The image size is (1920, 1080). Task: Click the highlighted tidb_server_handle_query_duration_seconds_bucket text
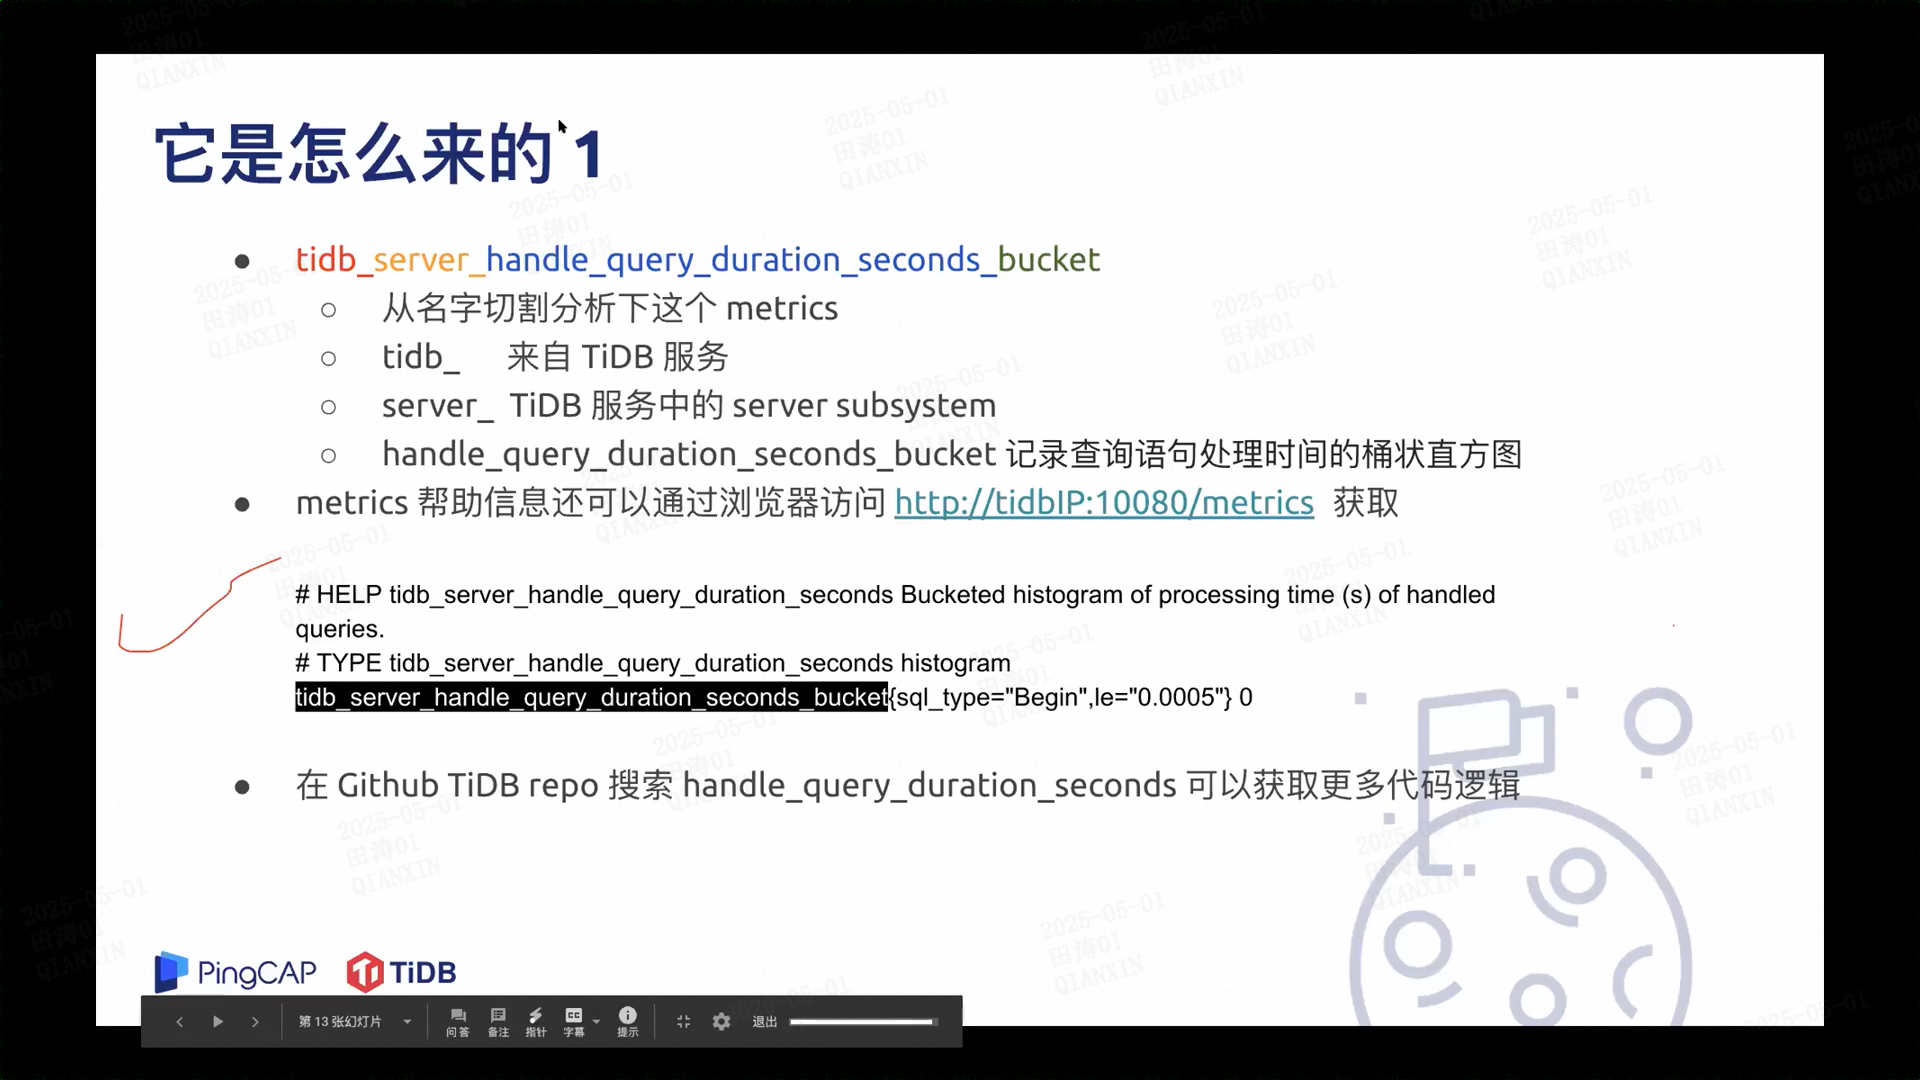click(591, 698)
